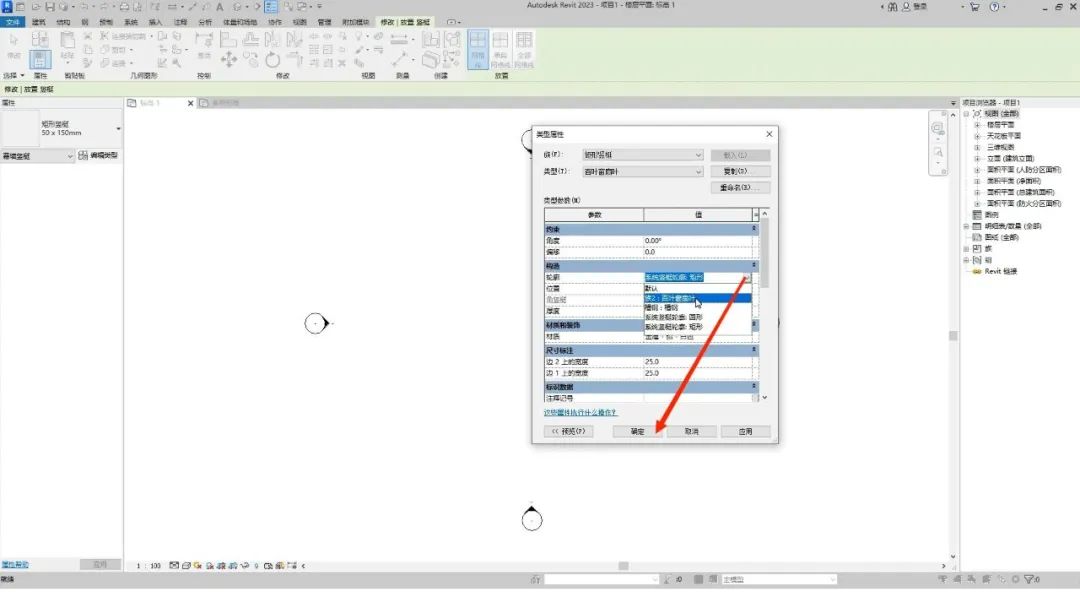Click the measure tool icon in ribbon
1080x608 pixels.
click(x=399, y=40)
